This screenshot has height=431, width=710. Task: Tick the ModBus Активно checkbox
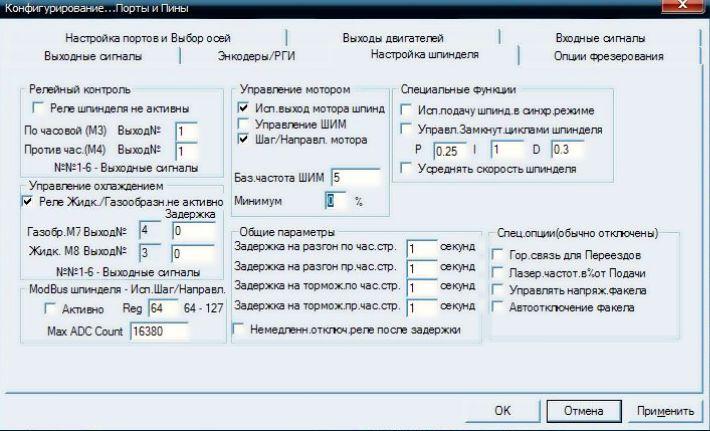pos(39,311)
